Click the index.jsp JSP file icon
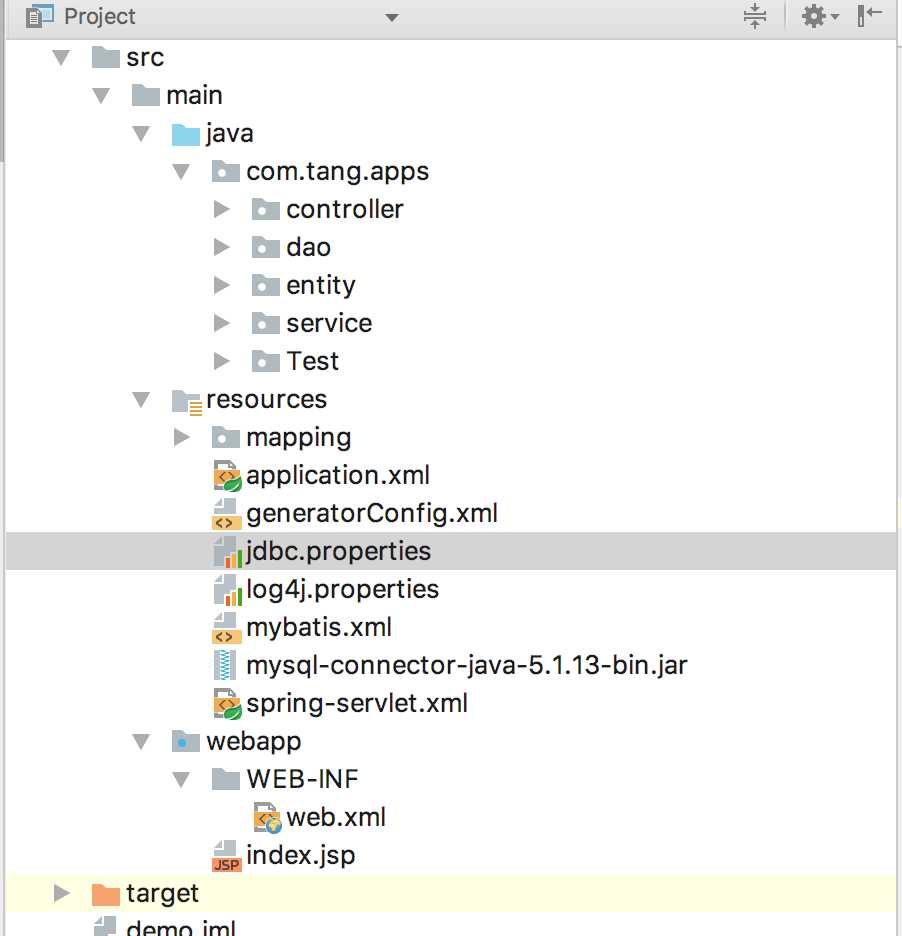 (x=227, y=857)
